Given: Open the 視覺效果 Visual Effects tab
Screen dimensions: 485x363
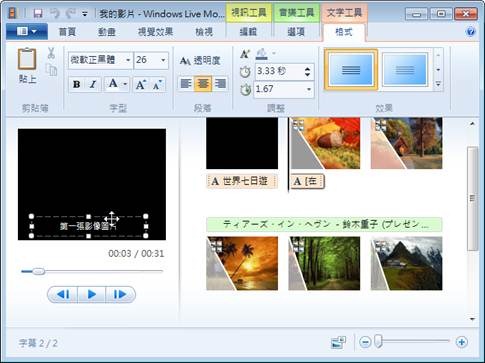Looking at the screenshot, I should click(x=155, y=32).
